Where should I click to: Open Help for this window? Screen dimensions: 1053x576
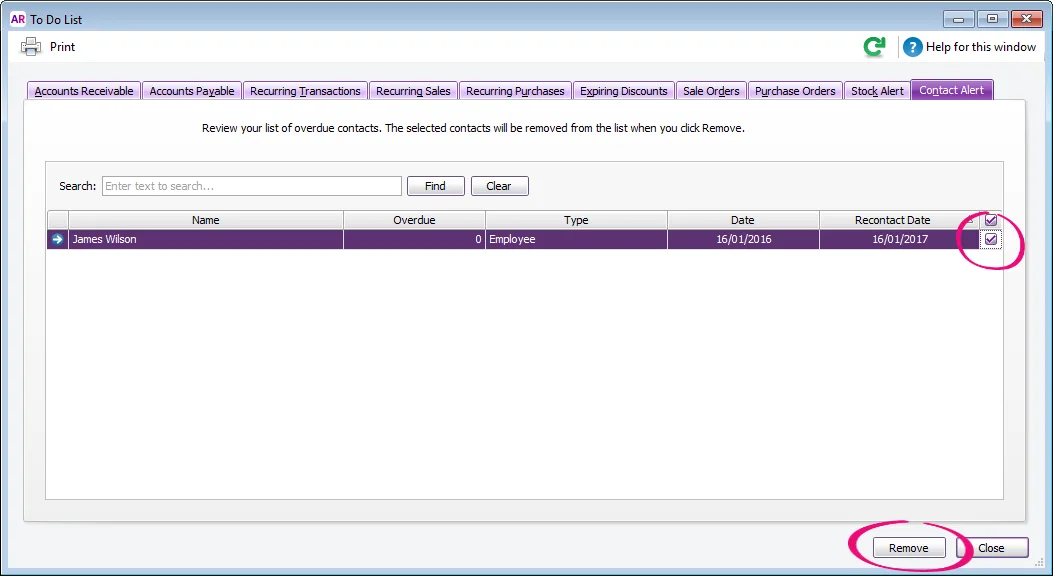point(980,47)
